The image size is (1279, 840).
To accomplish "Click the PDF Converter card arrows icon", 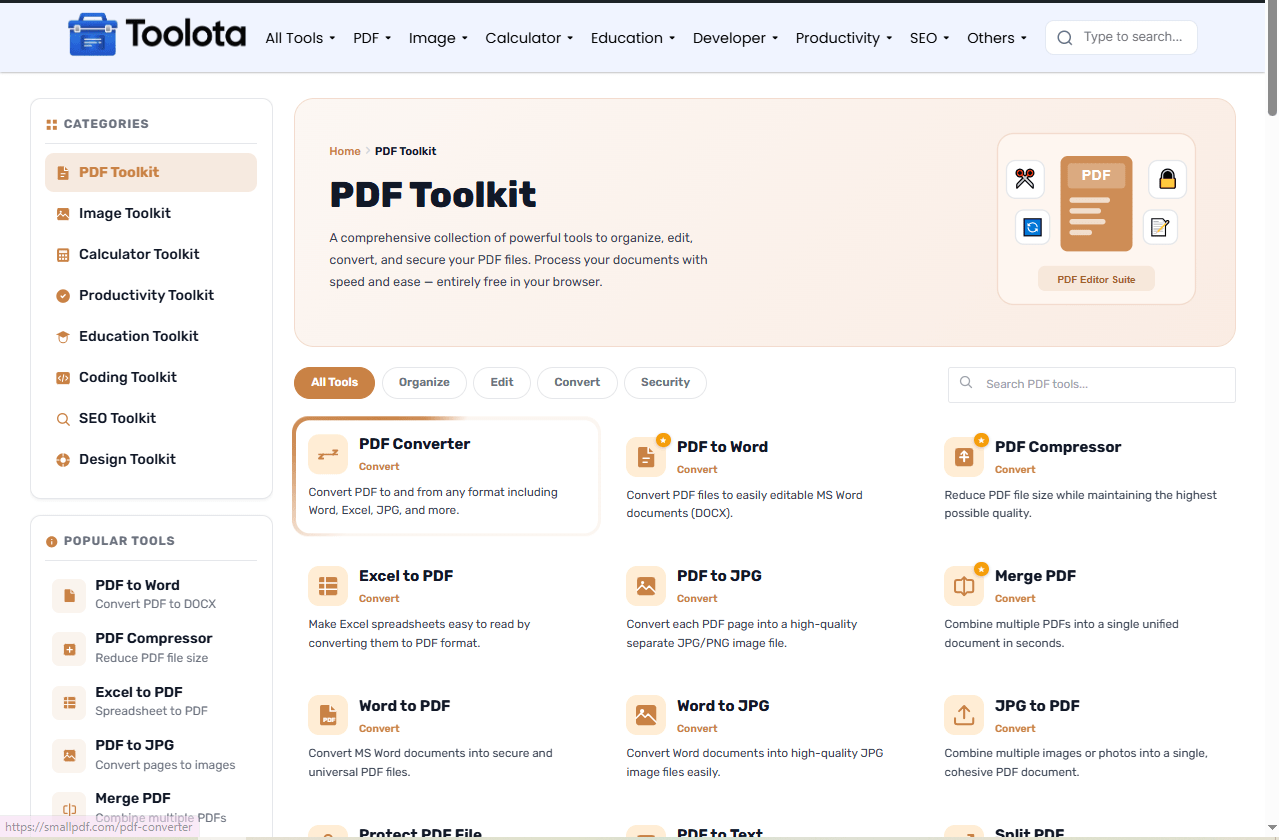I will tap(328, 454).
